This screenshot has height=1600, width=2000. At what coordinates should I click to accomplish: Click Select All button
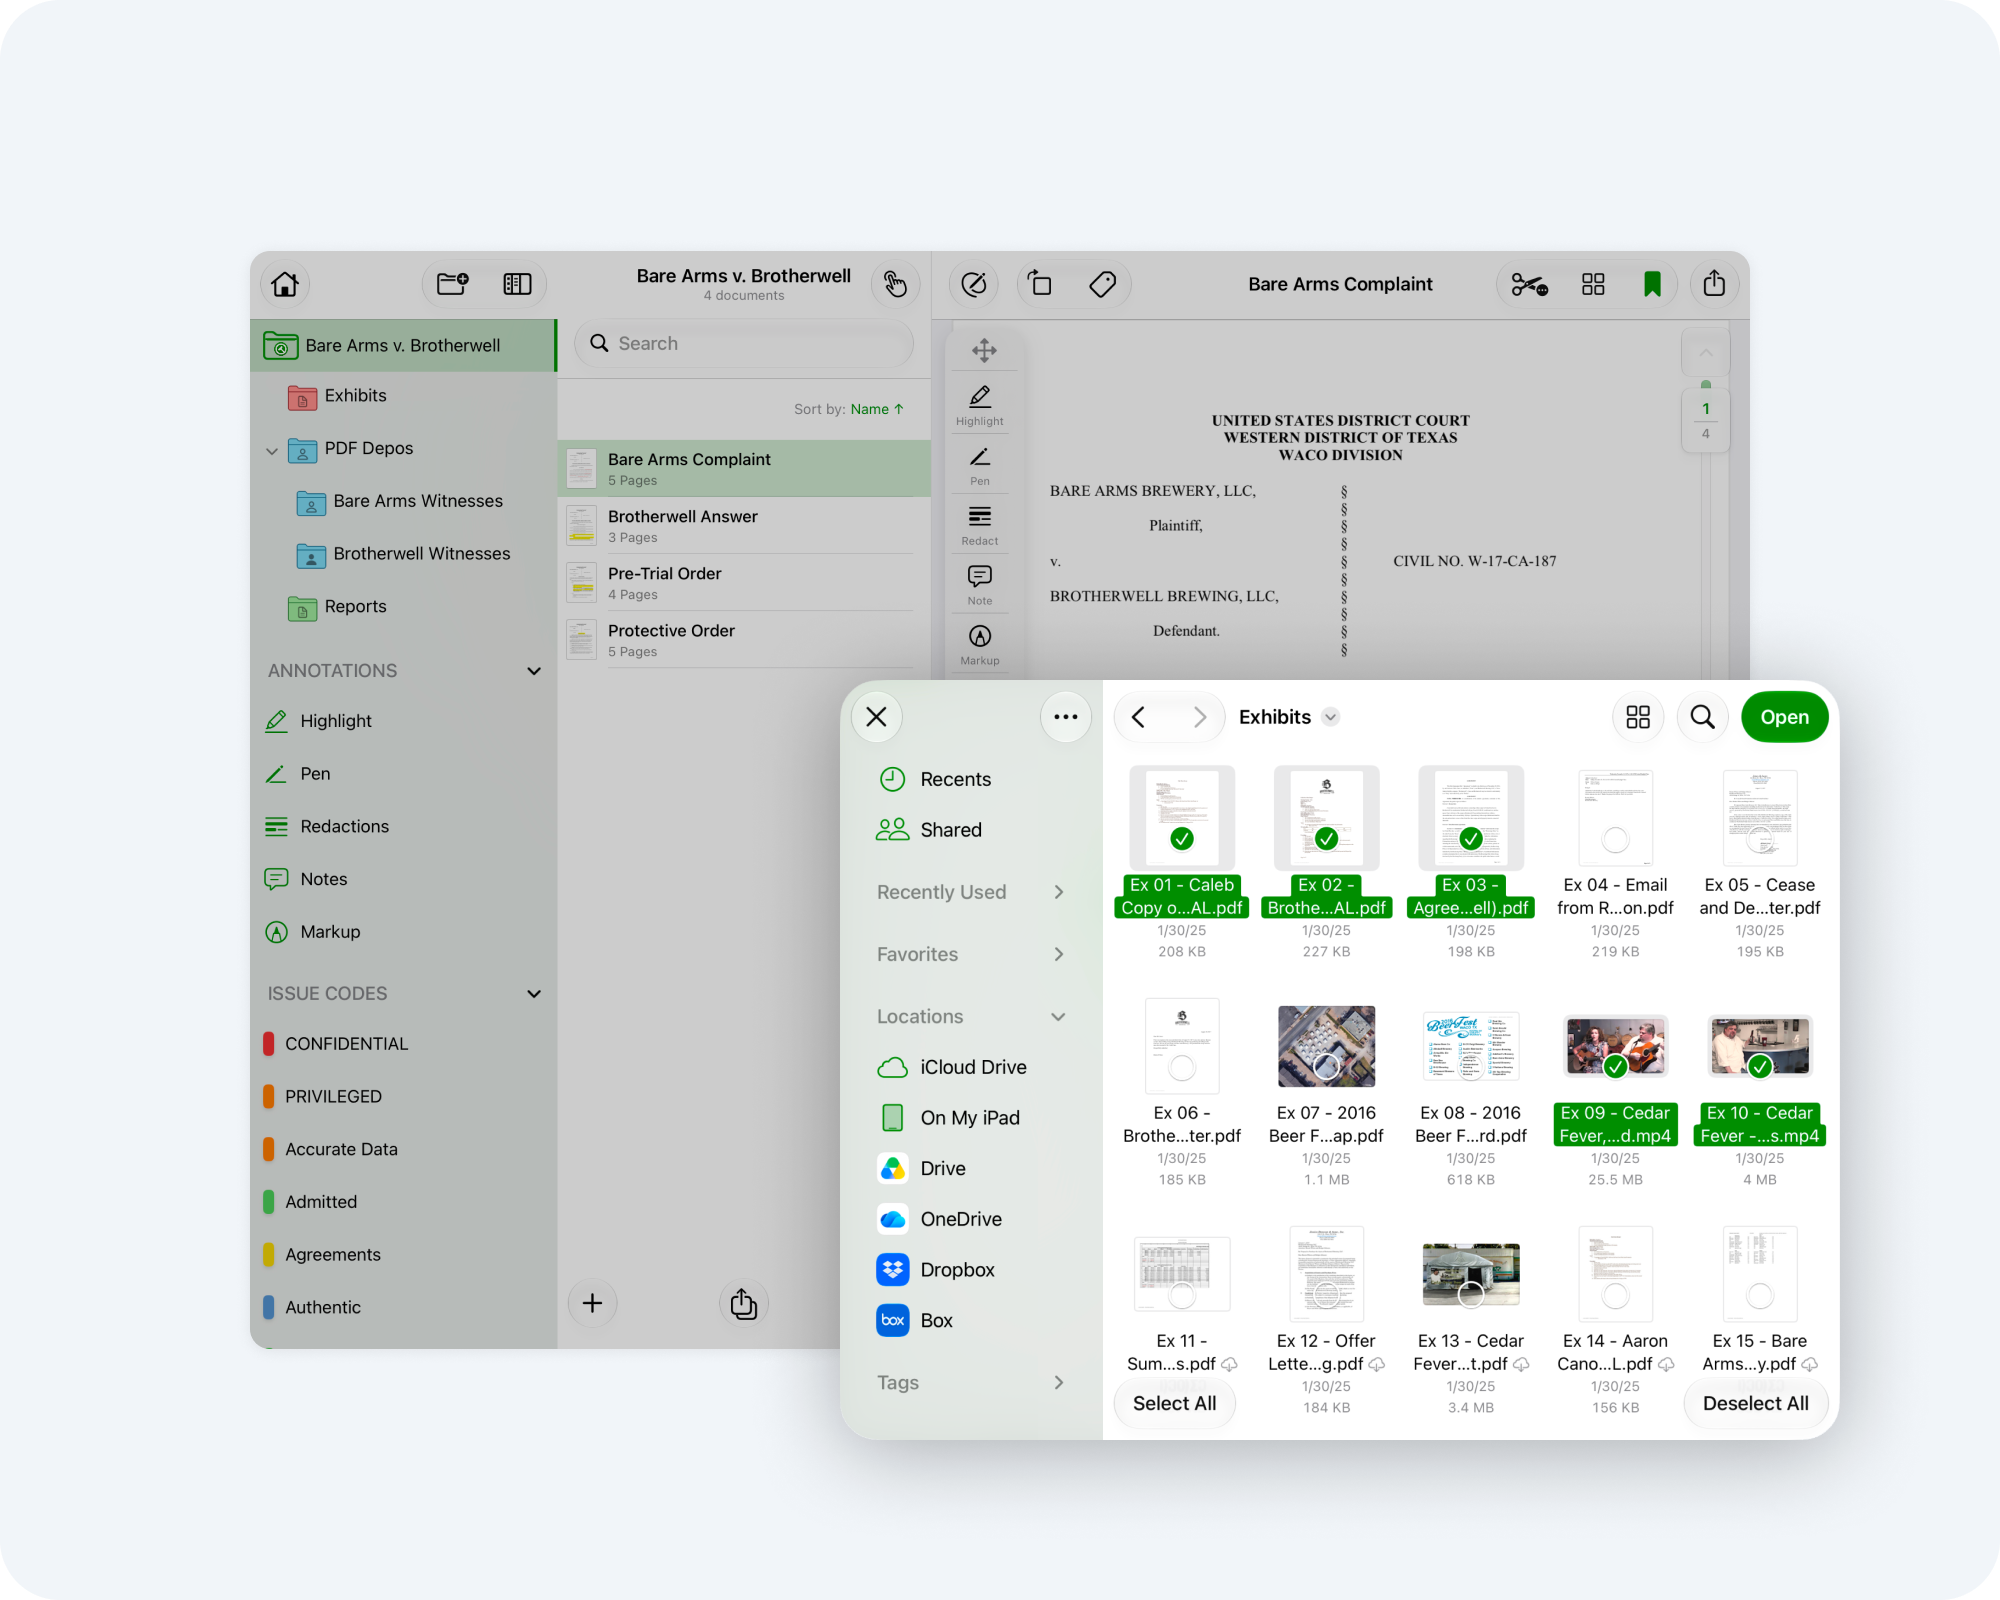1175,1403
